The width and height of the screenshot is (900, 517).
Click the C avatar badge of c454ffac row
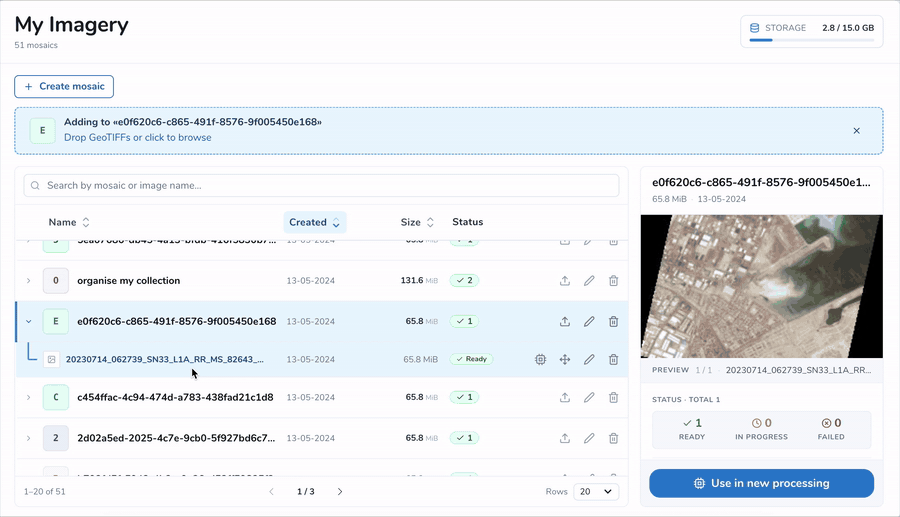[x=56, y=397]
